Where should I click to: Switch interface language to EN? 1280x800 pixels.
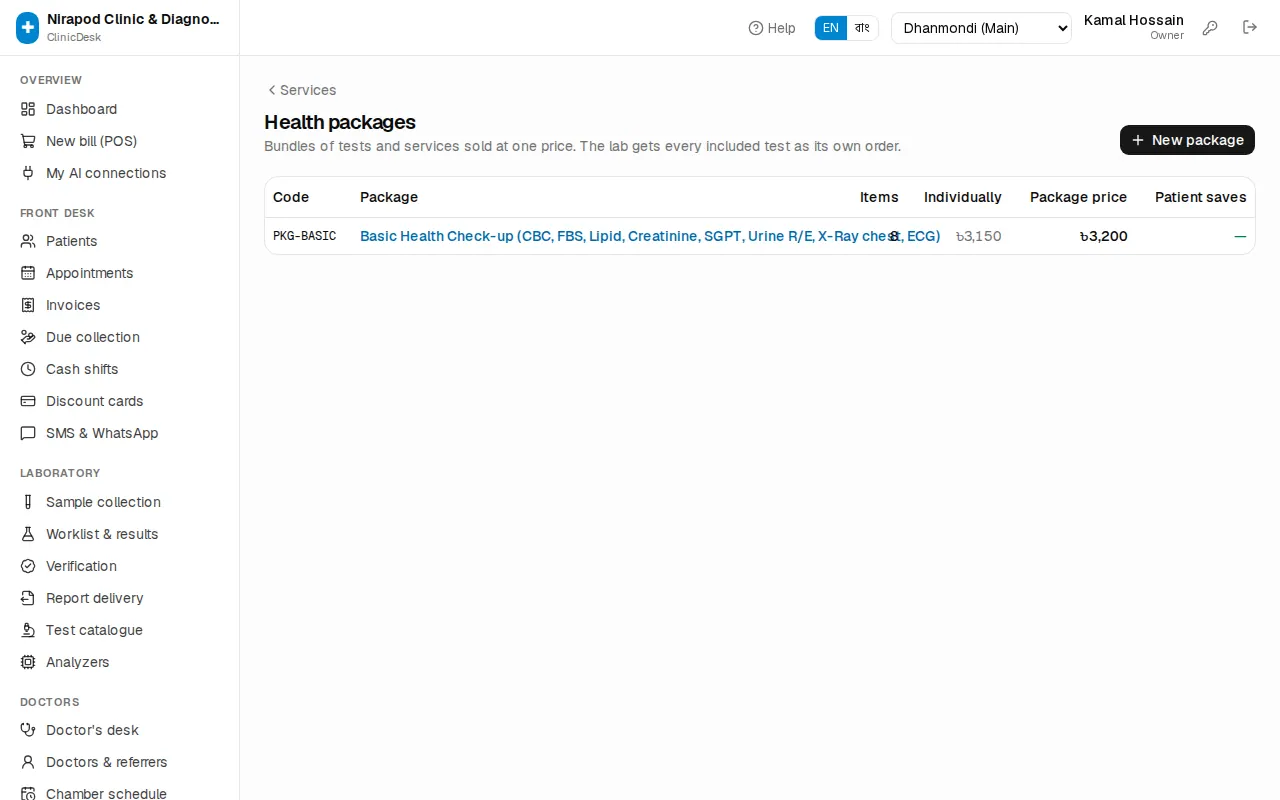coord(831,28)
